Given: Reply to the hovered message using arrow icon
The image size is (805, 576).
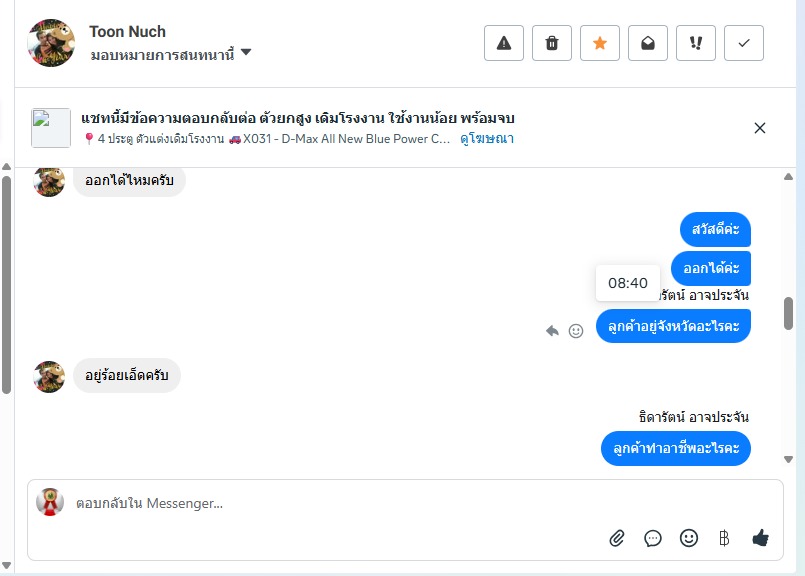Looking at the screenshot, I should click(552, 331).
